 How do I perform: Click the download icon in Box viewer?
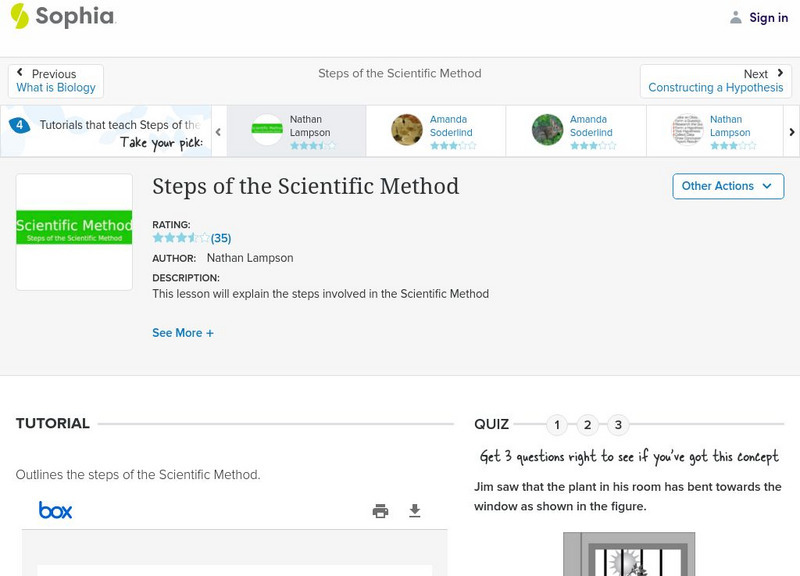415,511
